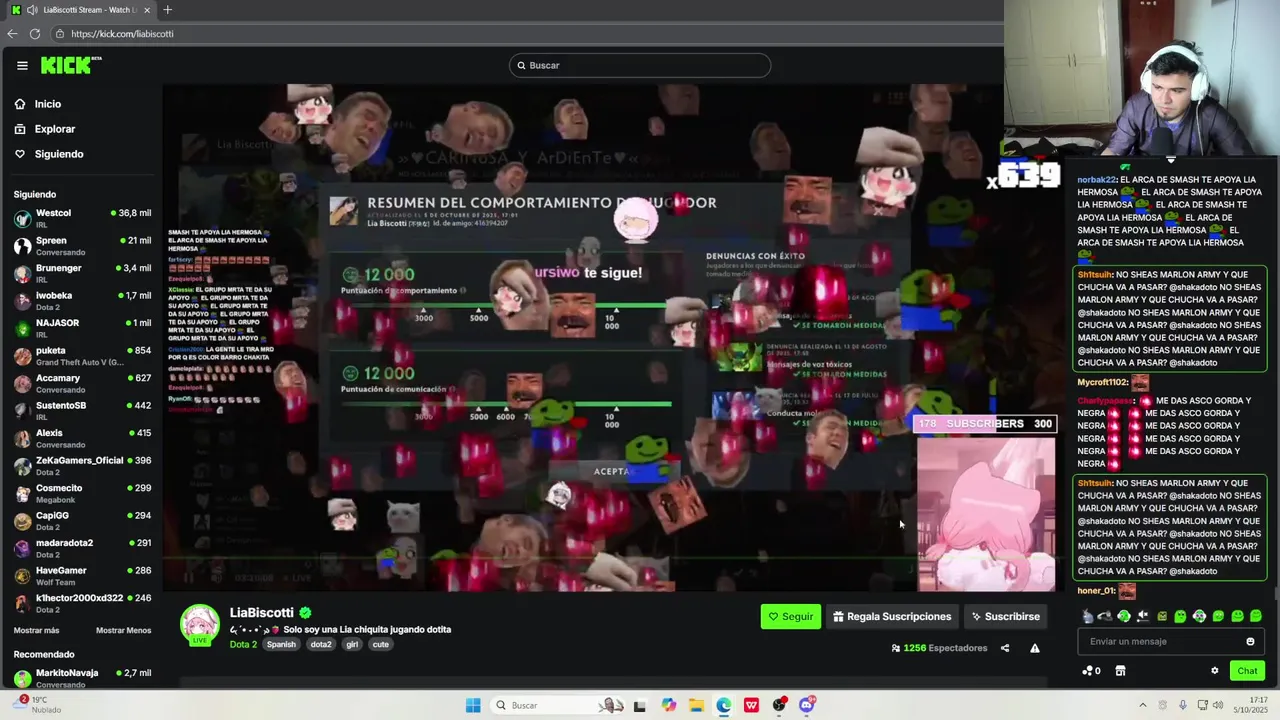Collapse chat with top arrow

(x=1171, y=160)
